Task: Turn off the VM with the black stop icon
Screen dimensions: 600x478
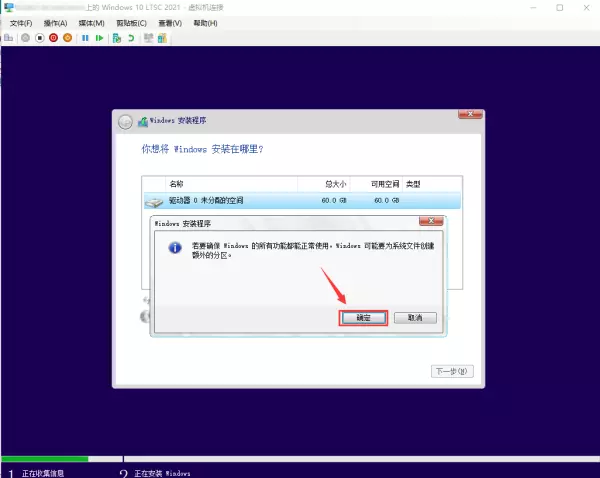Action: click(39, 38)
